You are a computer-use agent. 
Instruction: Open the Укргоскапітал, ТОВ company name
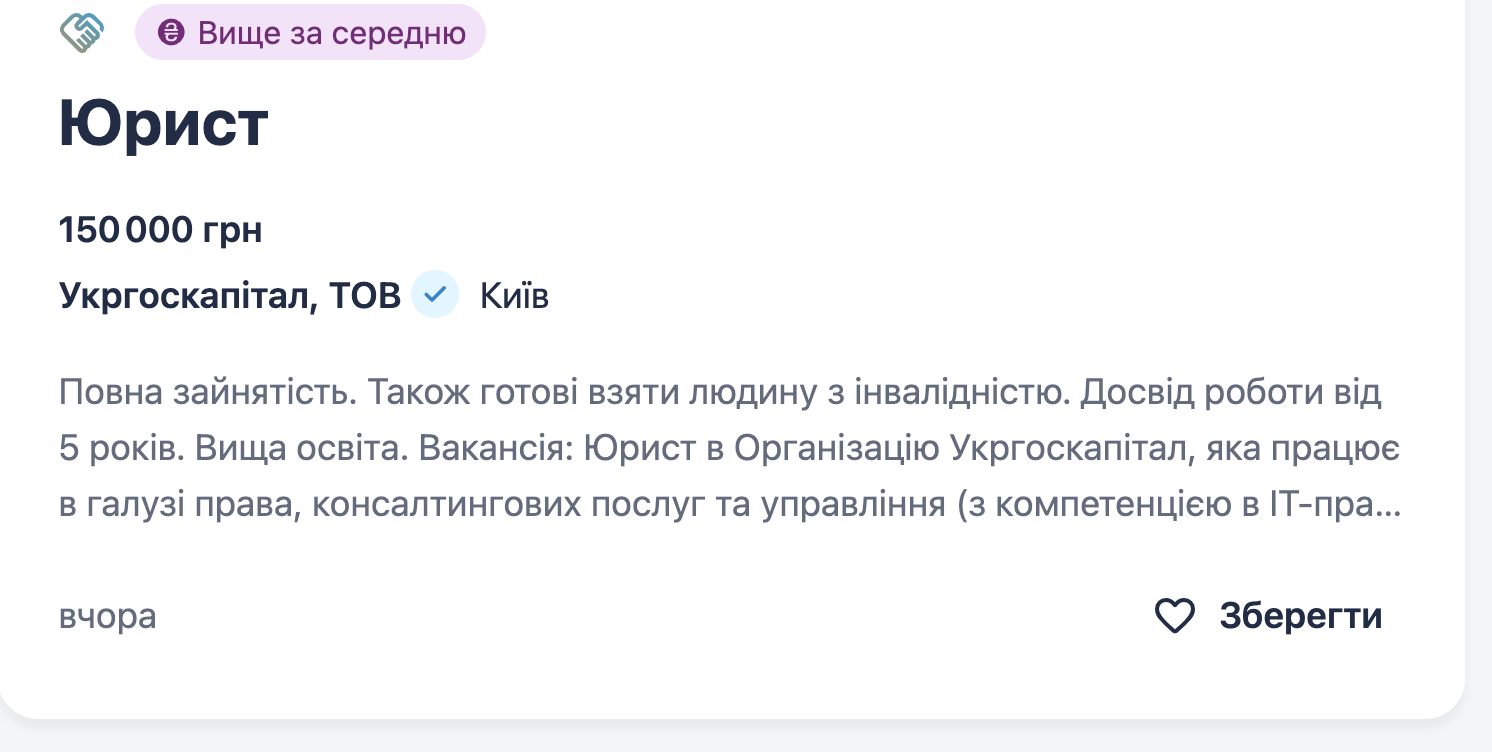pos(229,295)
